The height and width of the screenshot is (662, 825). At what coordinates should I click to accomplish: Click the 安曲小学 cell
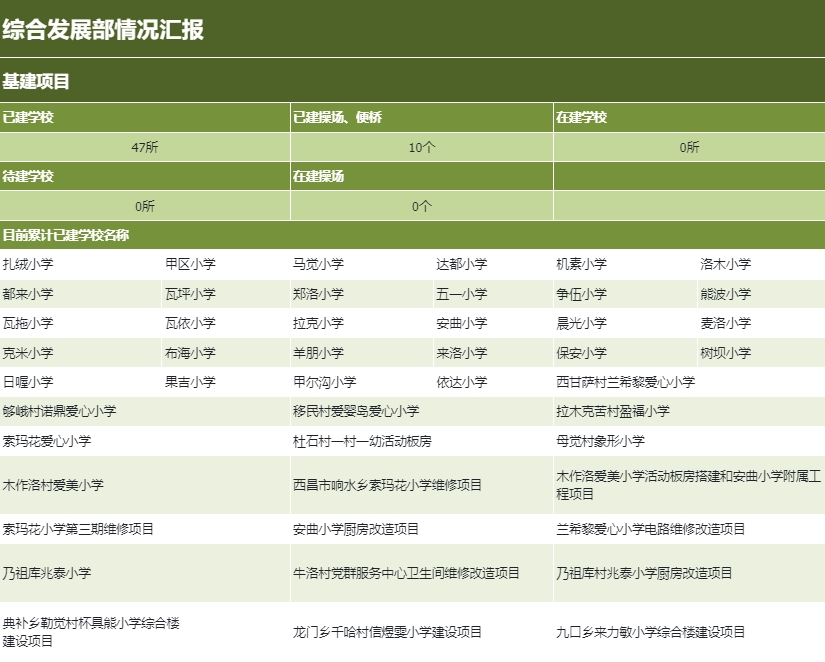click(x=493, y=323)
